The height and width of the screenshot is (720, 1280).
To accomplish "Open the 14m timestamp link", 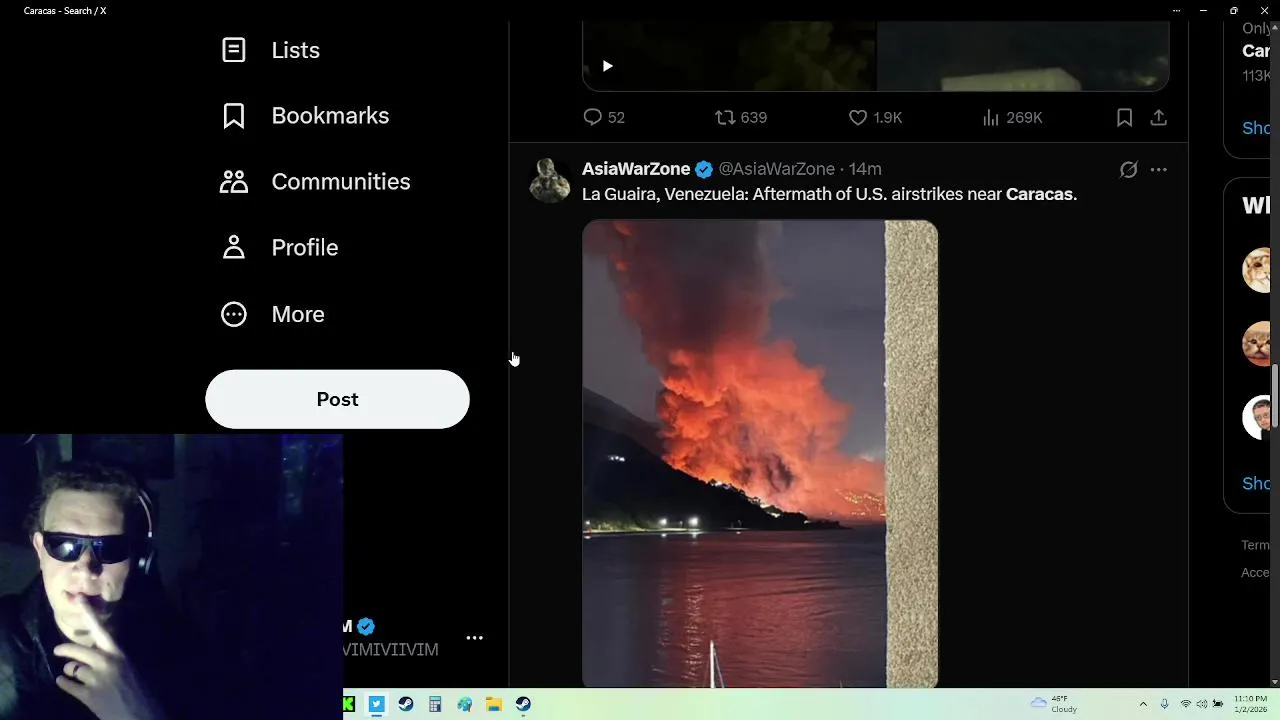I will (865, 169).
